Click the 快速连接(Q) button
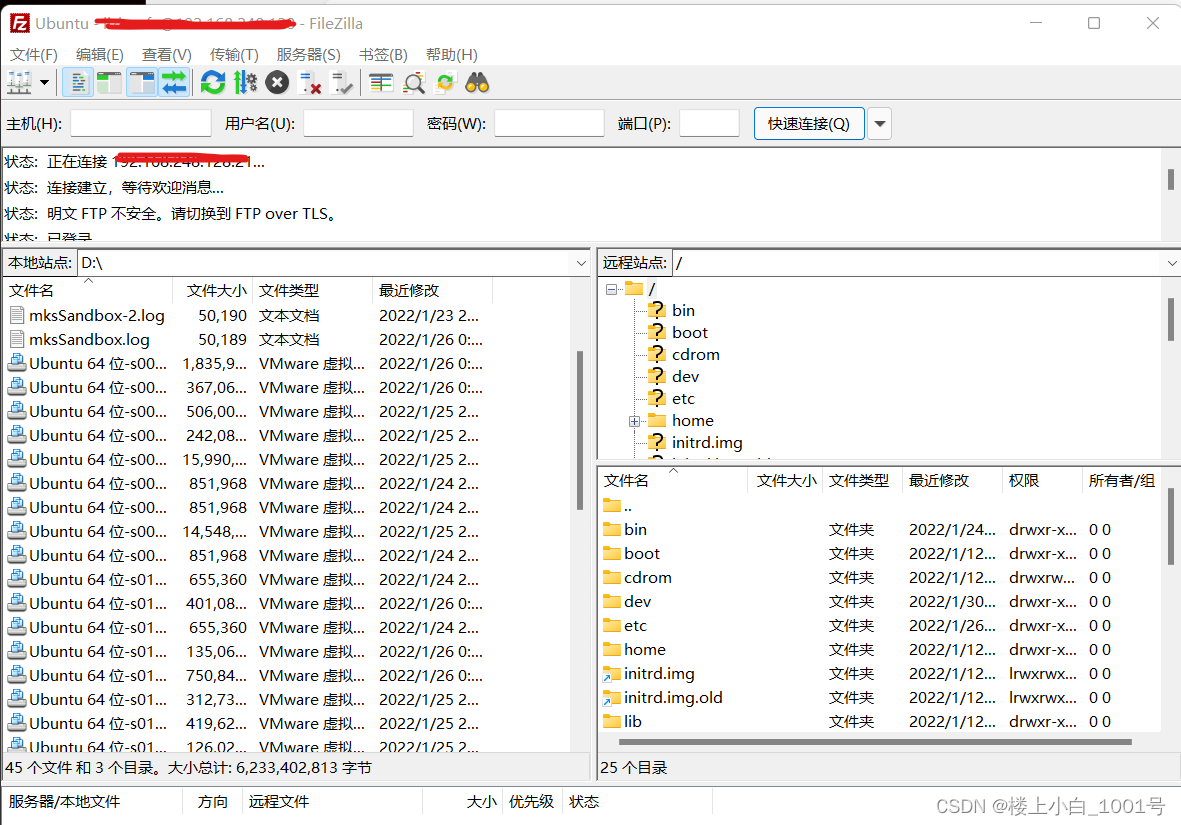 [x=809, y=124]
